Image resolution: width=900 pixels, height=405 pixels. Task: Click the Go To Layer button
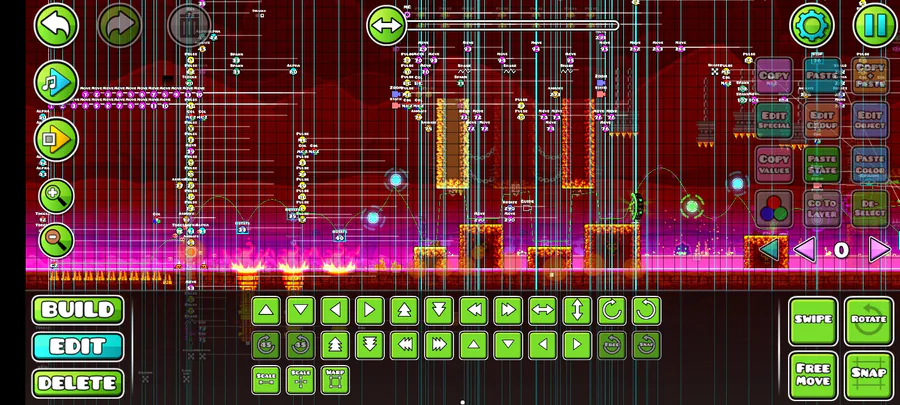822,209
